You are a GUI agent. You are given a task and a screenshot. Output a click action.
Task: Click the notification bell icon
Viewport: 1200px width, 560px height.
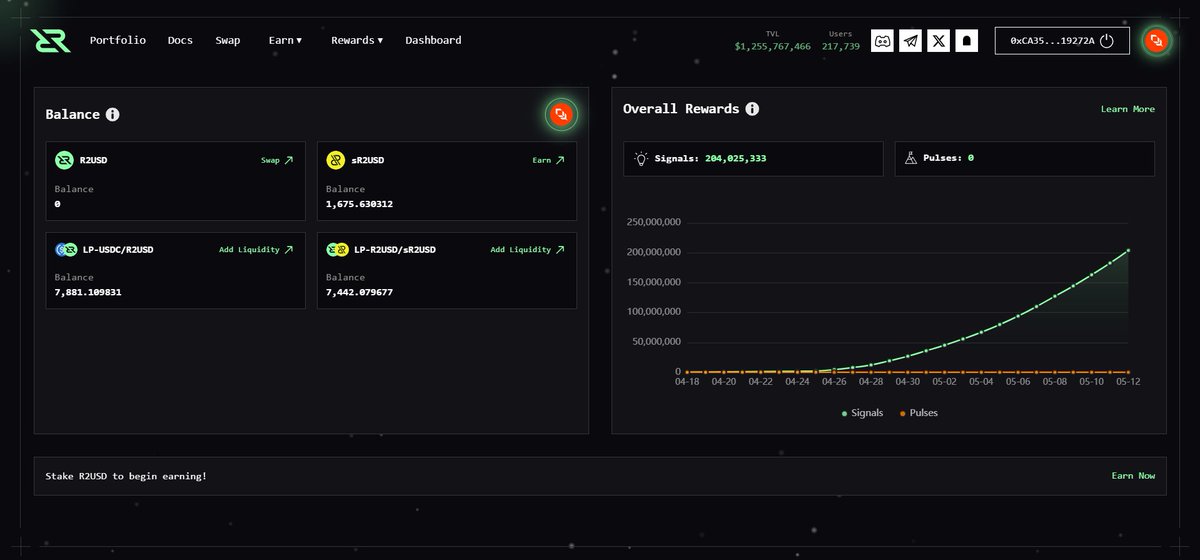coord(966,41)
